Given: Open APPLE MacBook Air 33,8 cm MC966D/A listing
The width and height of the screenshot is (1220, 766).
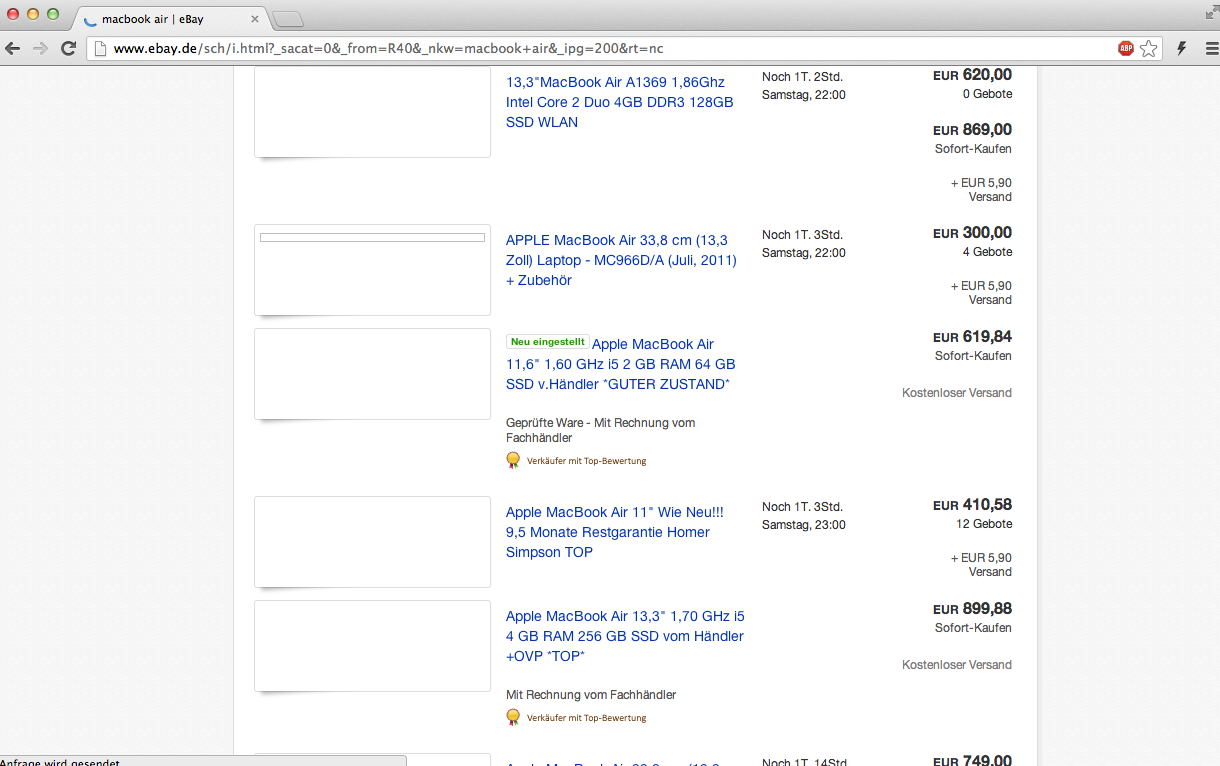Looking at the screenshot, I should [621, 260].
